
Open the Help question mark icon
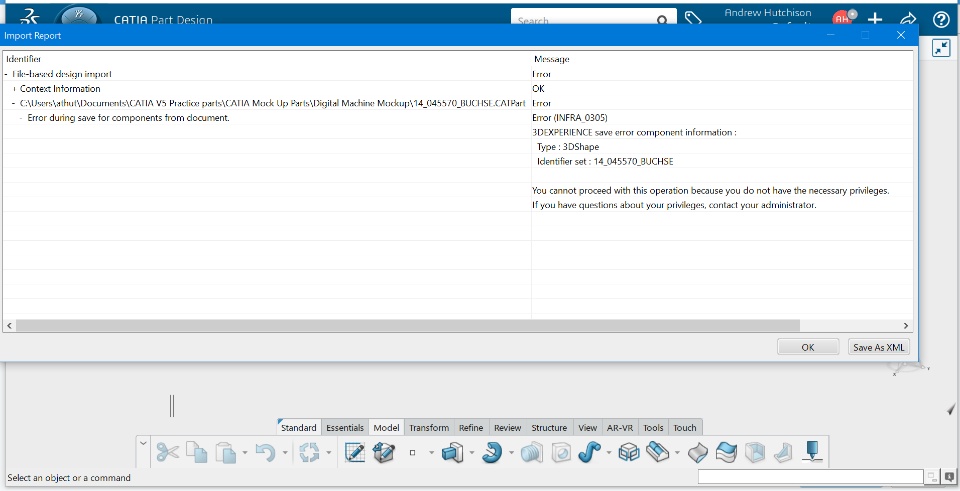coord(941,20)
